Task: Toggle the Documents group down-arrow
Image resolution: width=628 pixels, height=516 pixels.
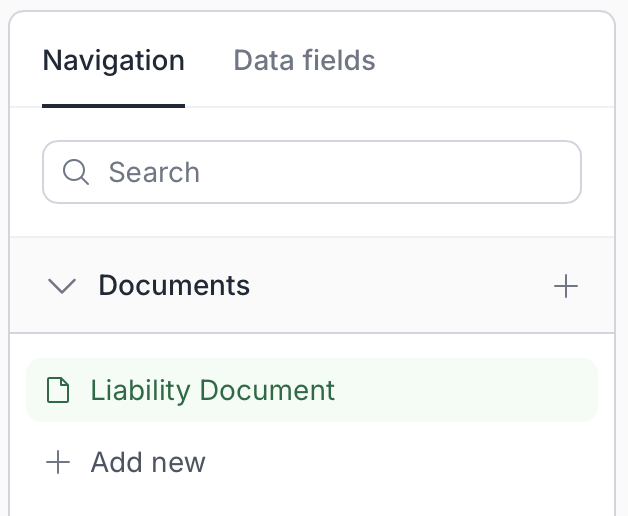Action: (62, 286)
